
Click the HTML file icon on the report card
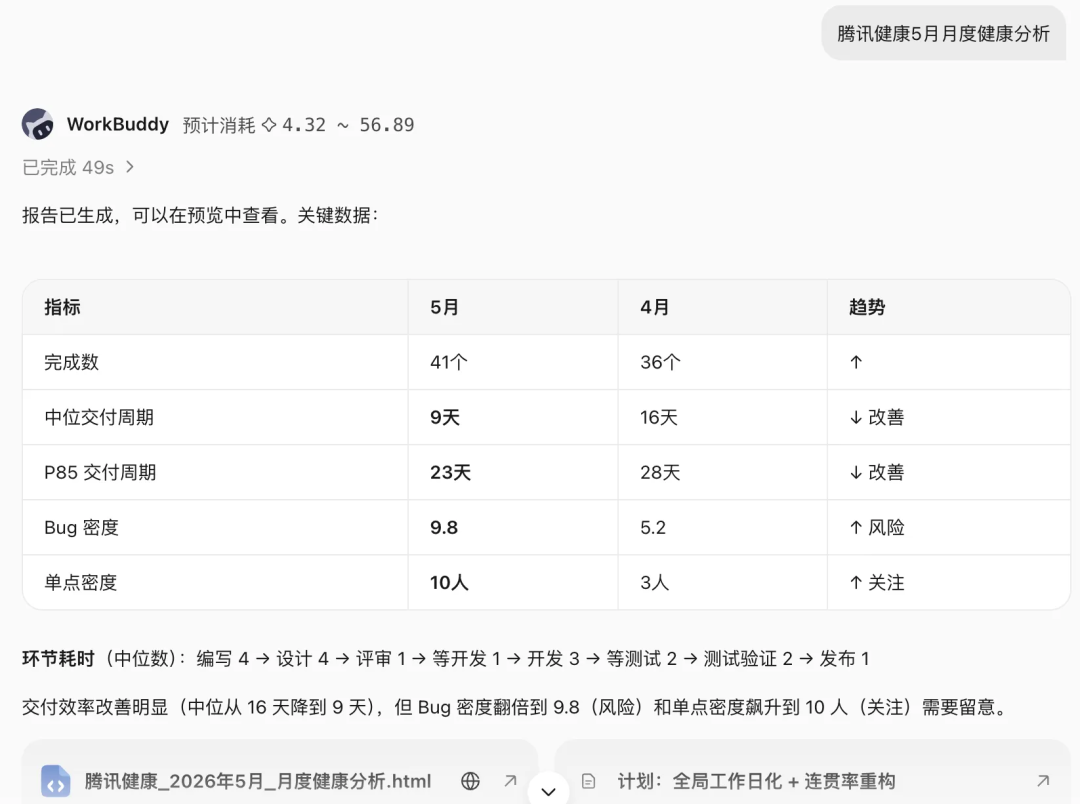(x=56, y=781)
